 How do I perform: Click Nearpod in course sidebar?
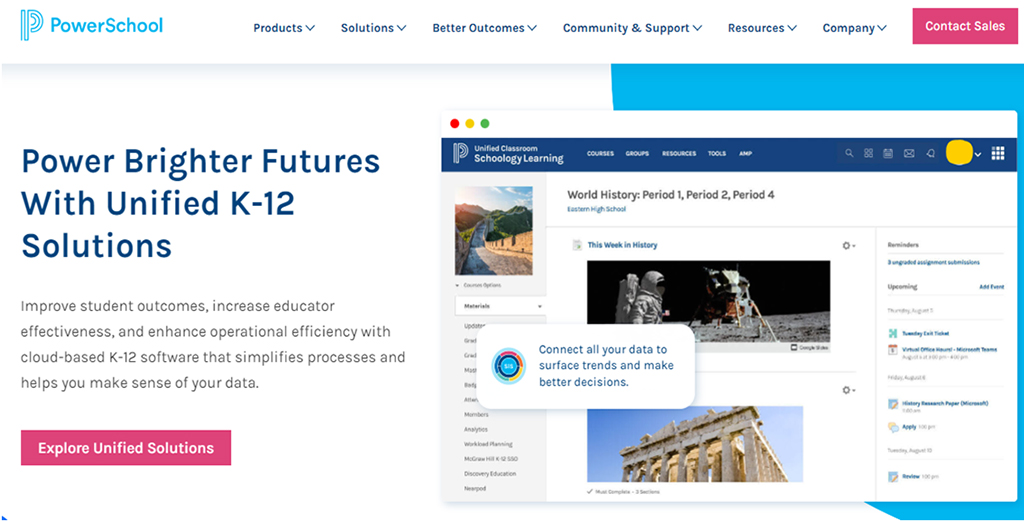tap(475, 488)
